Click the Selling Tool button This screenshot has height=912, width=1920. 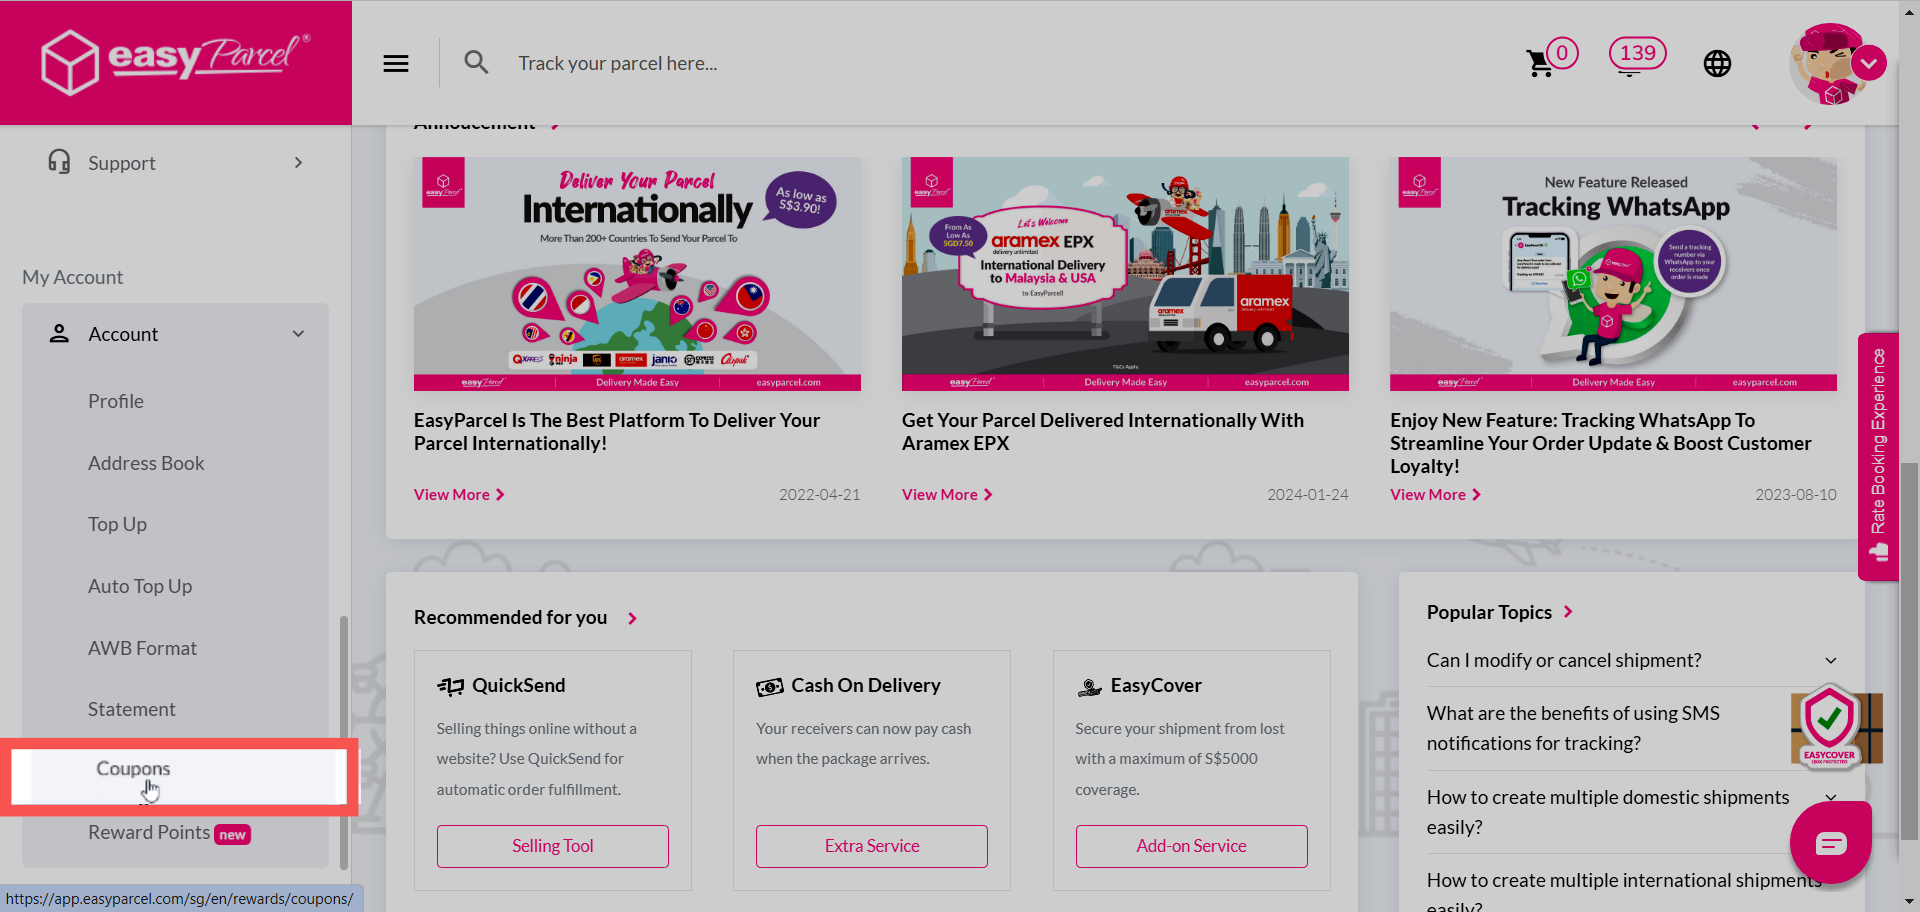553,846
